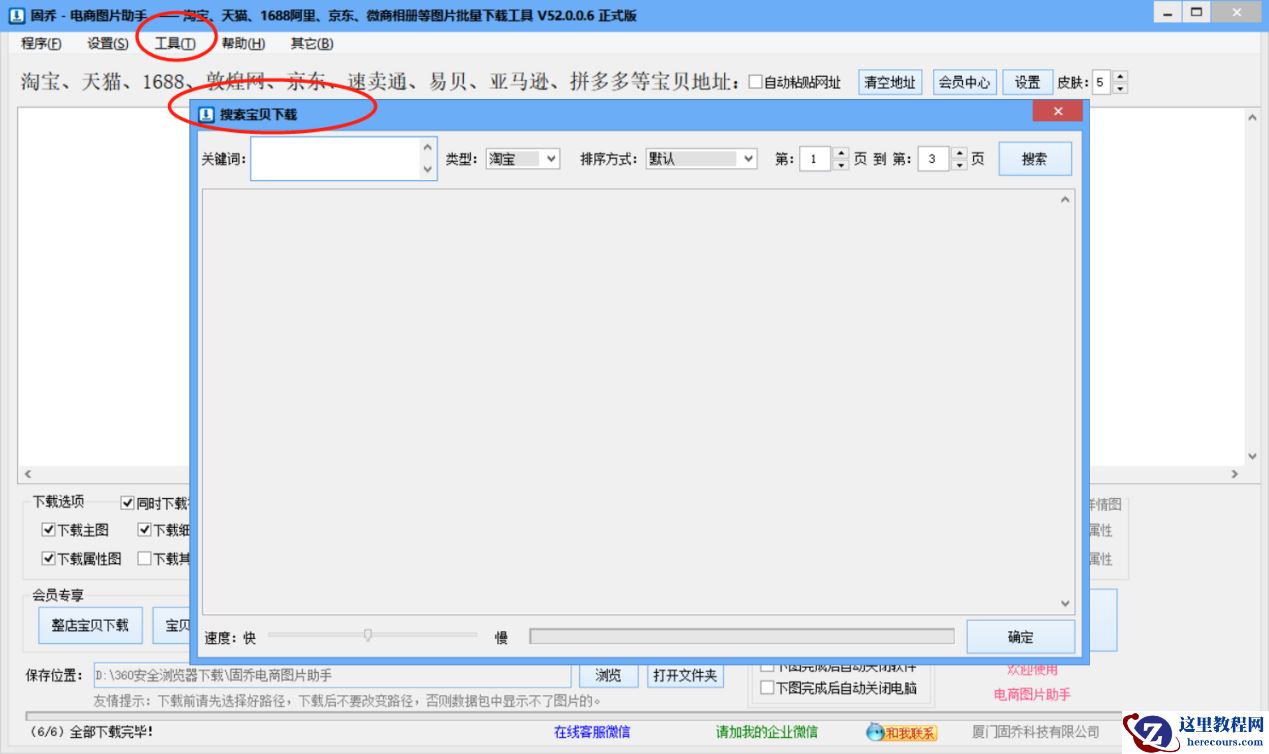Click the 皮肤 value field
Viewport: 1269px width, 754px height.
pyautogui.click(x=1102, y=82)
